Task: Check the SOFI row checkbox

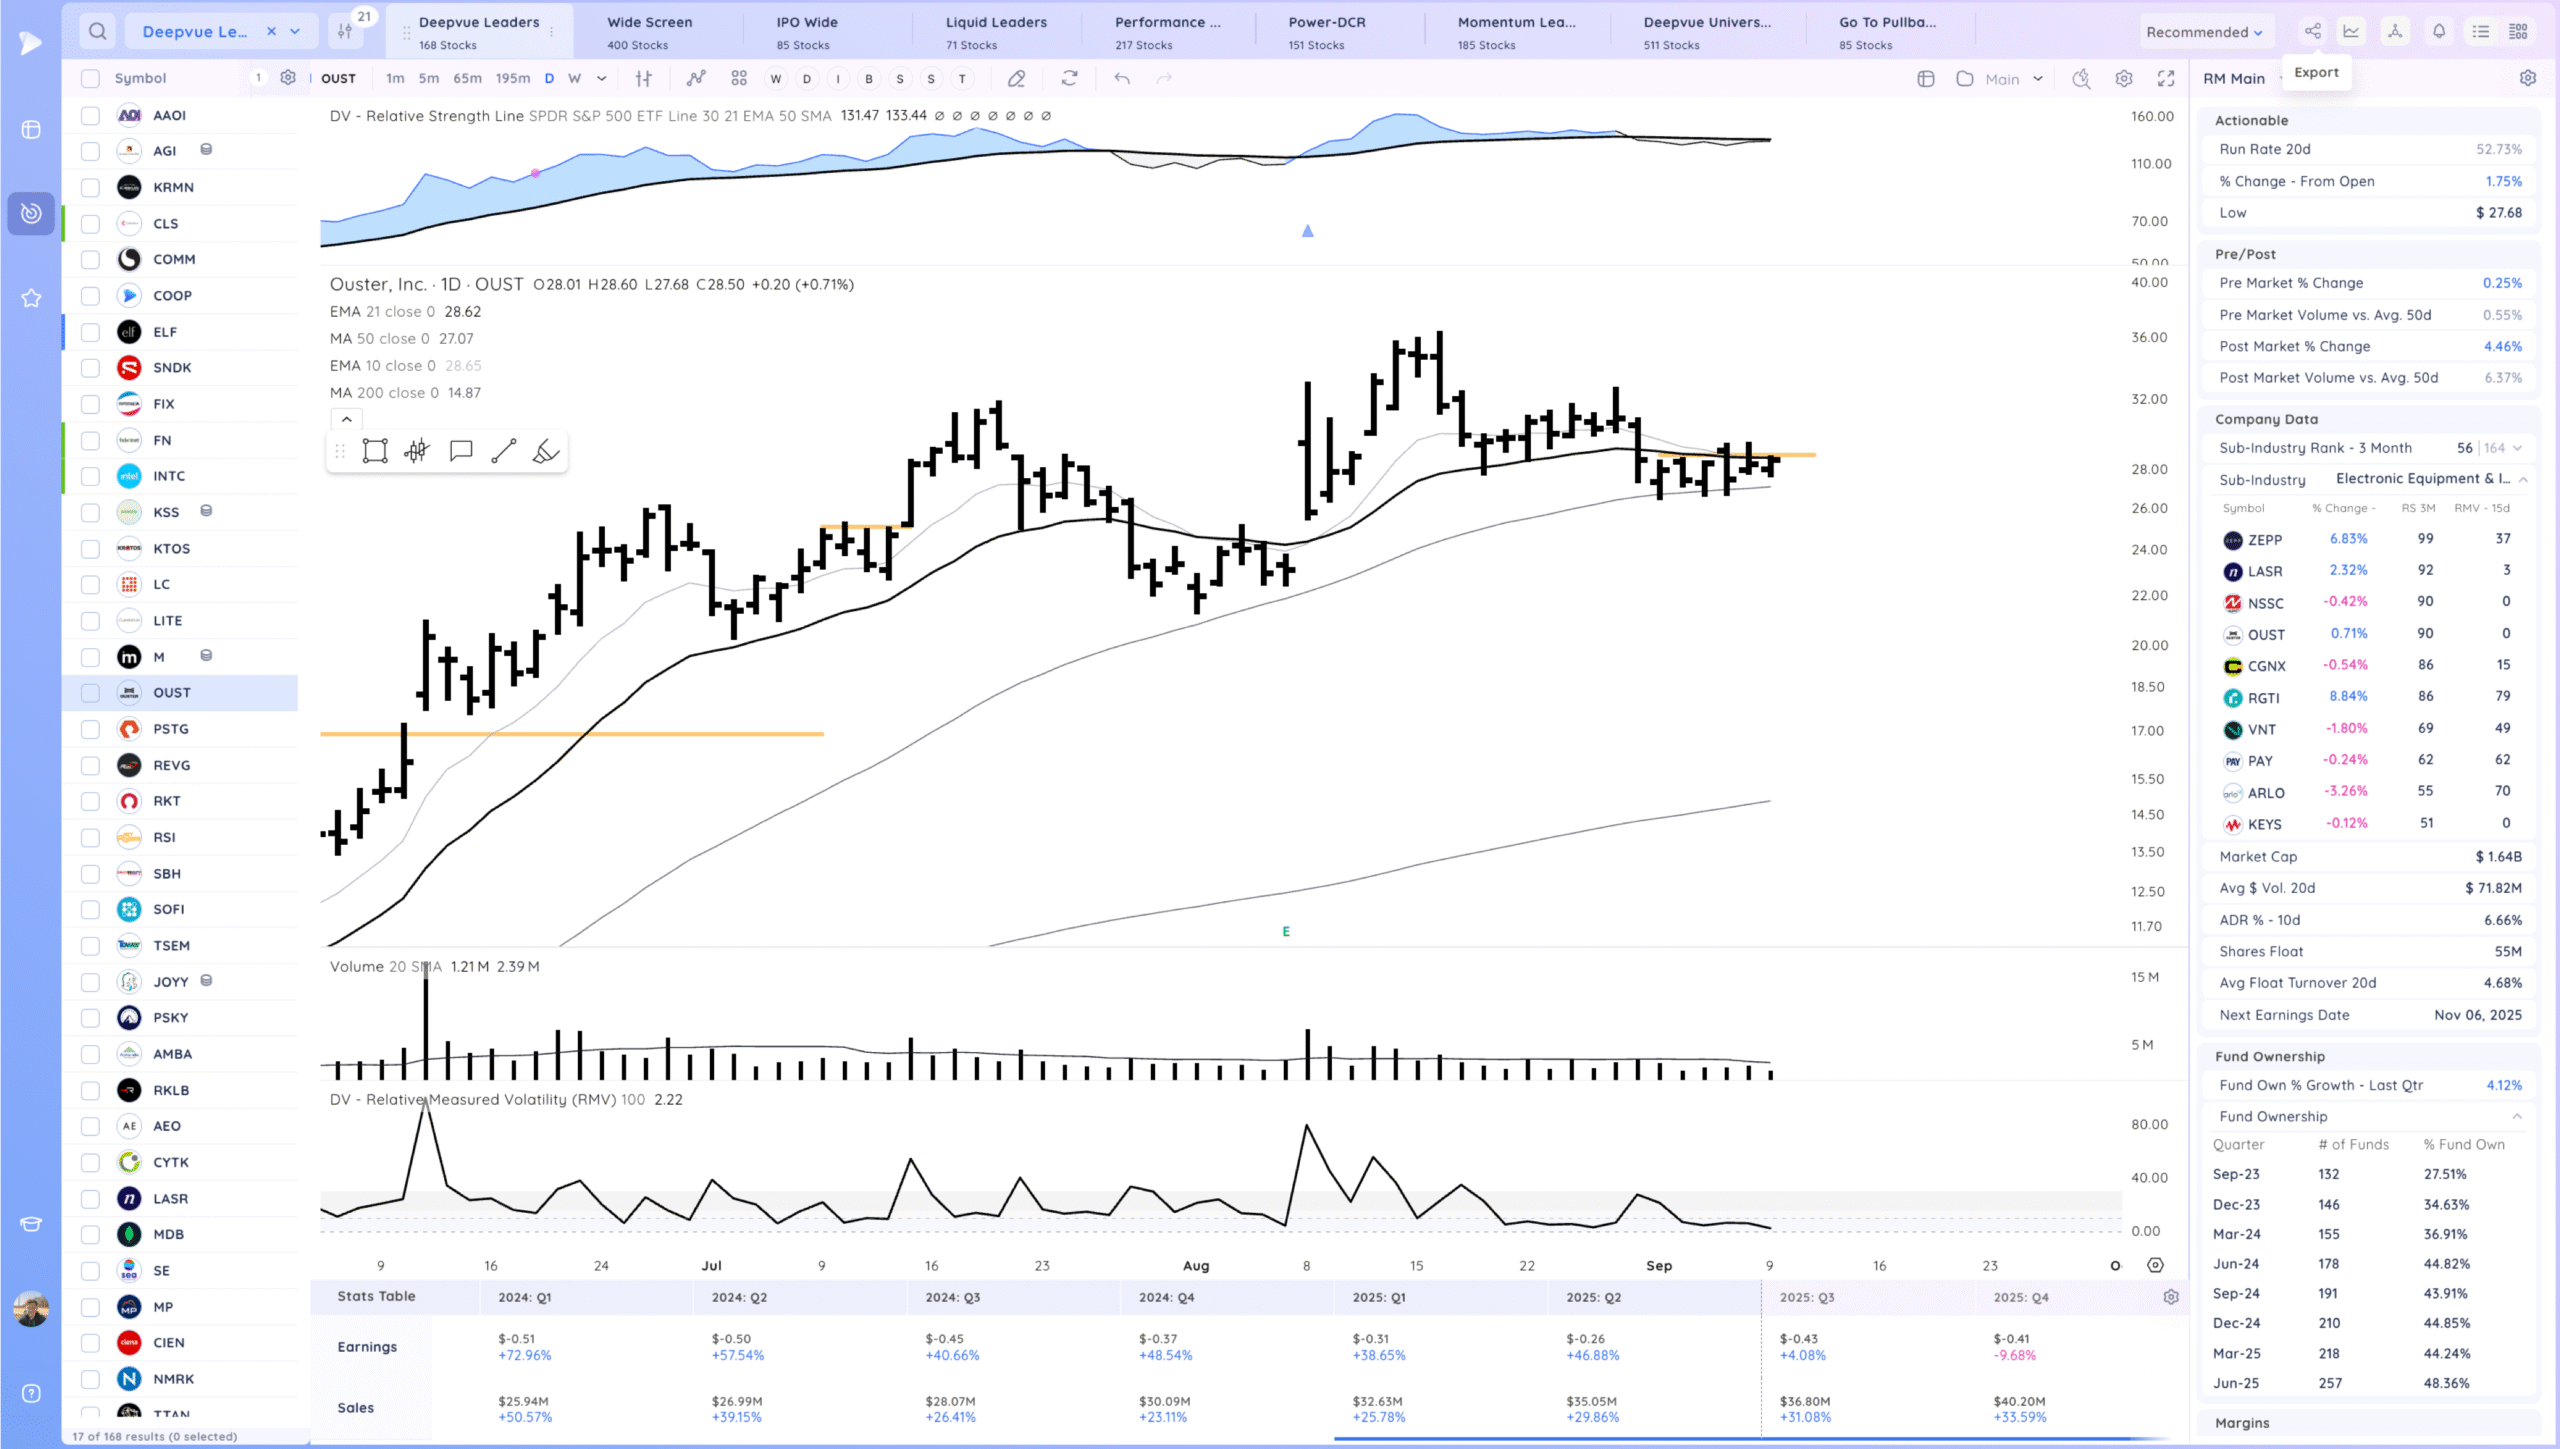Action: click(90, 909)
